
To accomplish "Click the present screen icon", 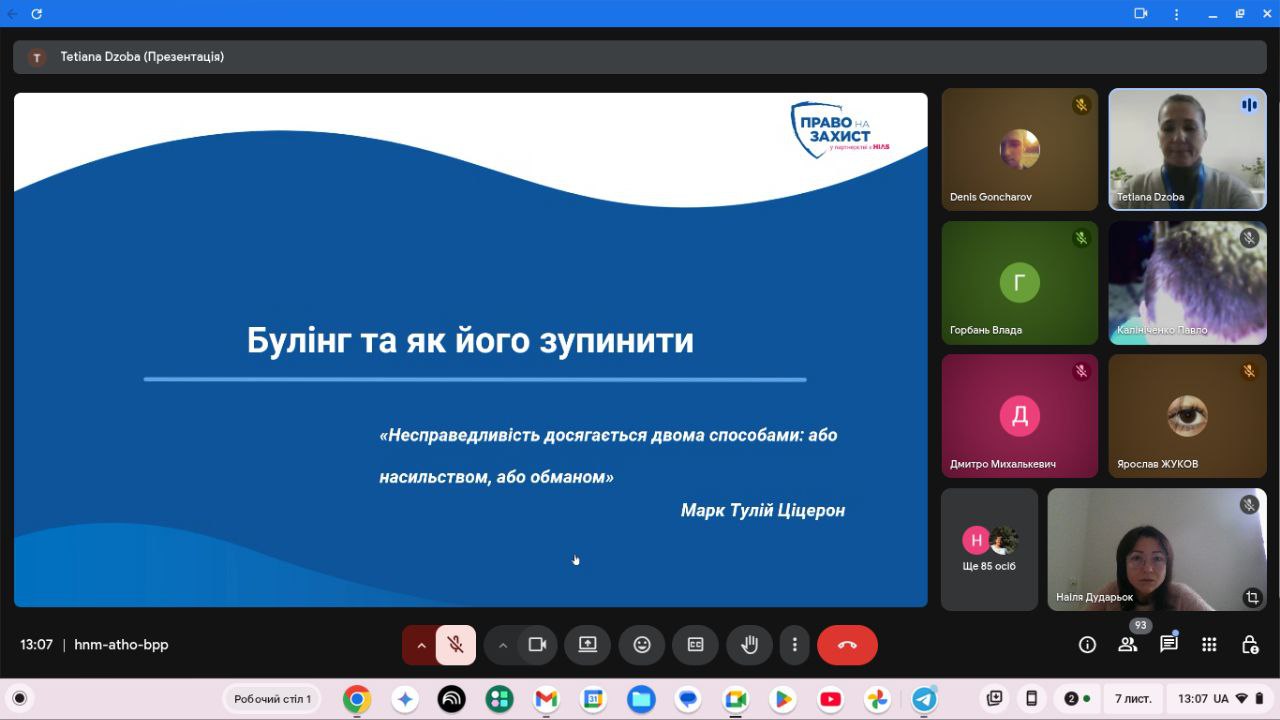I will point(587,645).
